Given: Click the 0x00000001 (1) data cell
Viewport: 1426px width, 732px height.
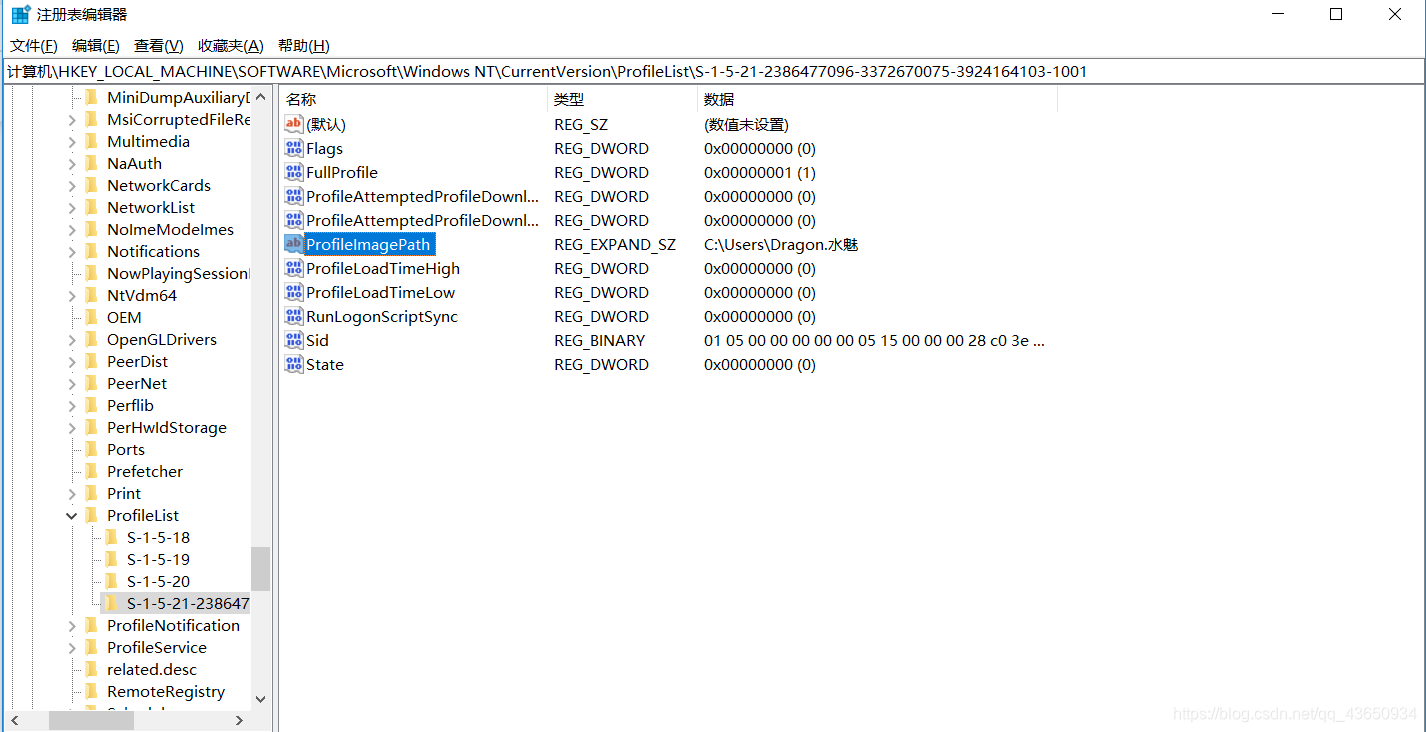Looking at the screenshot, I should [x=760, y=172].
